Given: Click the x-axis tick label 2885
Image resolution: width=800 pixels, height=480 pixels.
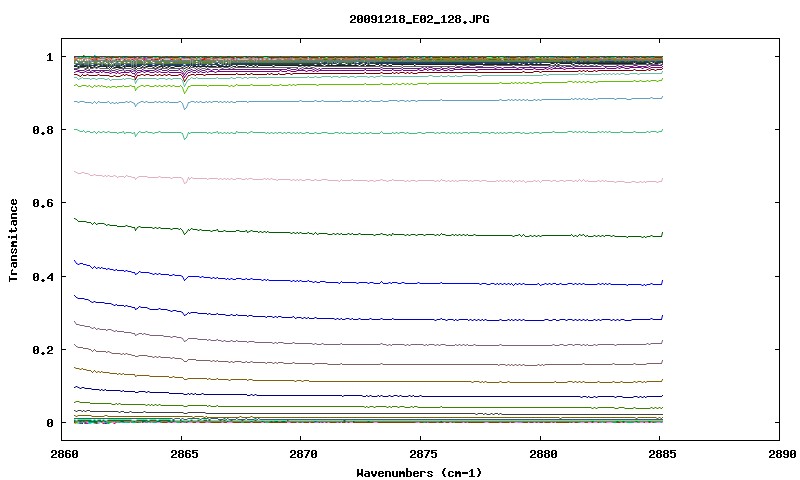Looking at the screenshot, I should (662, 454).
